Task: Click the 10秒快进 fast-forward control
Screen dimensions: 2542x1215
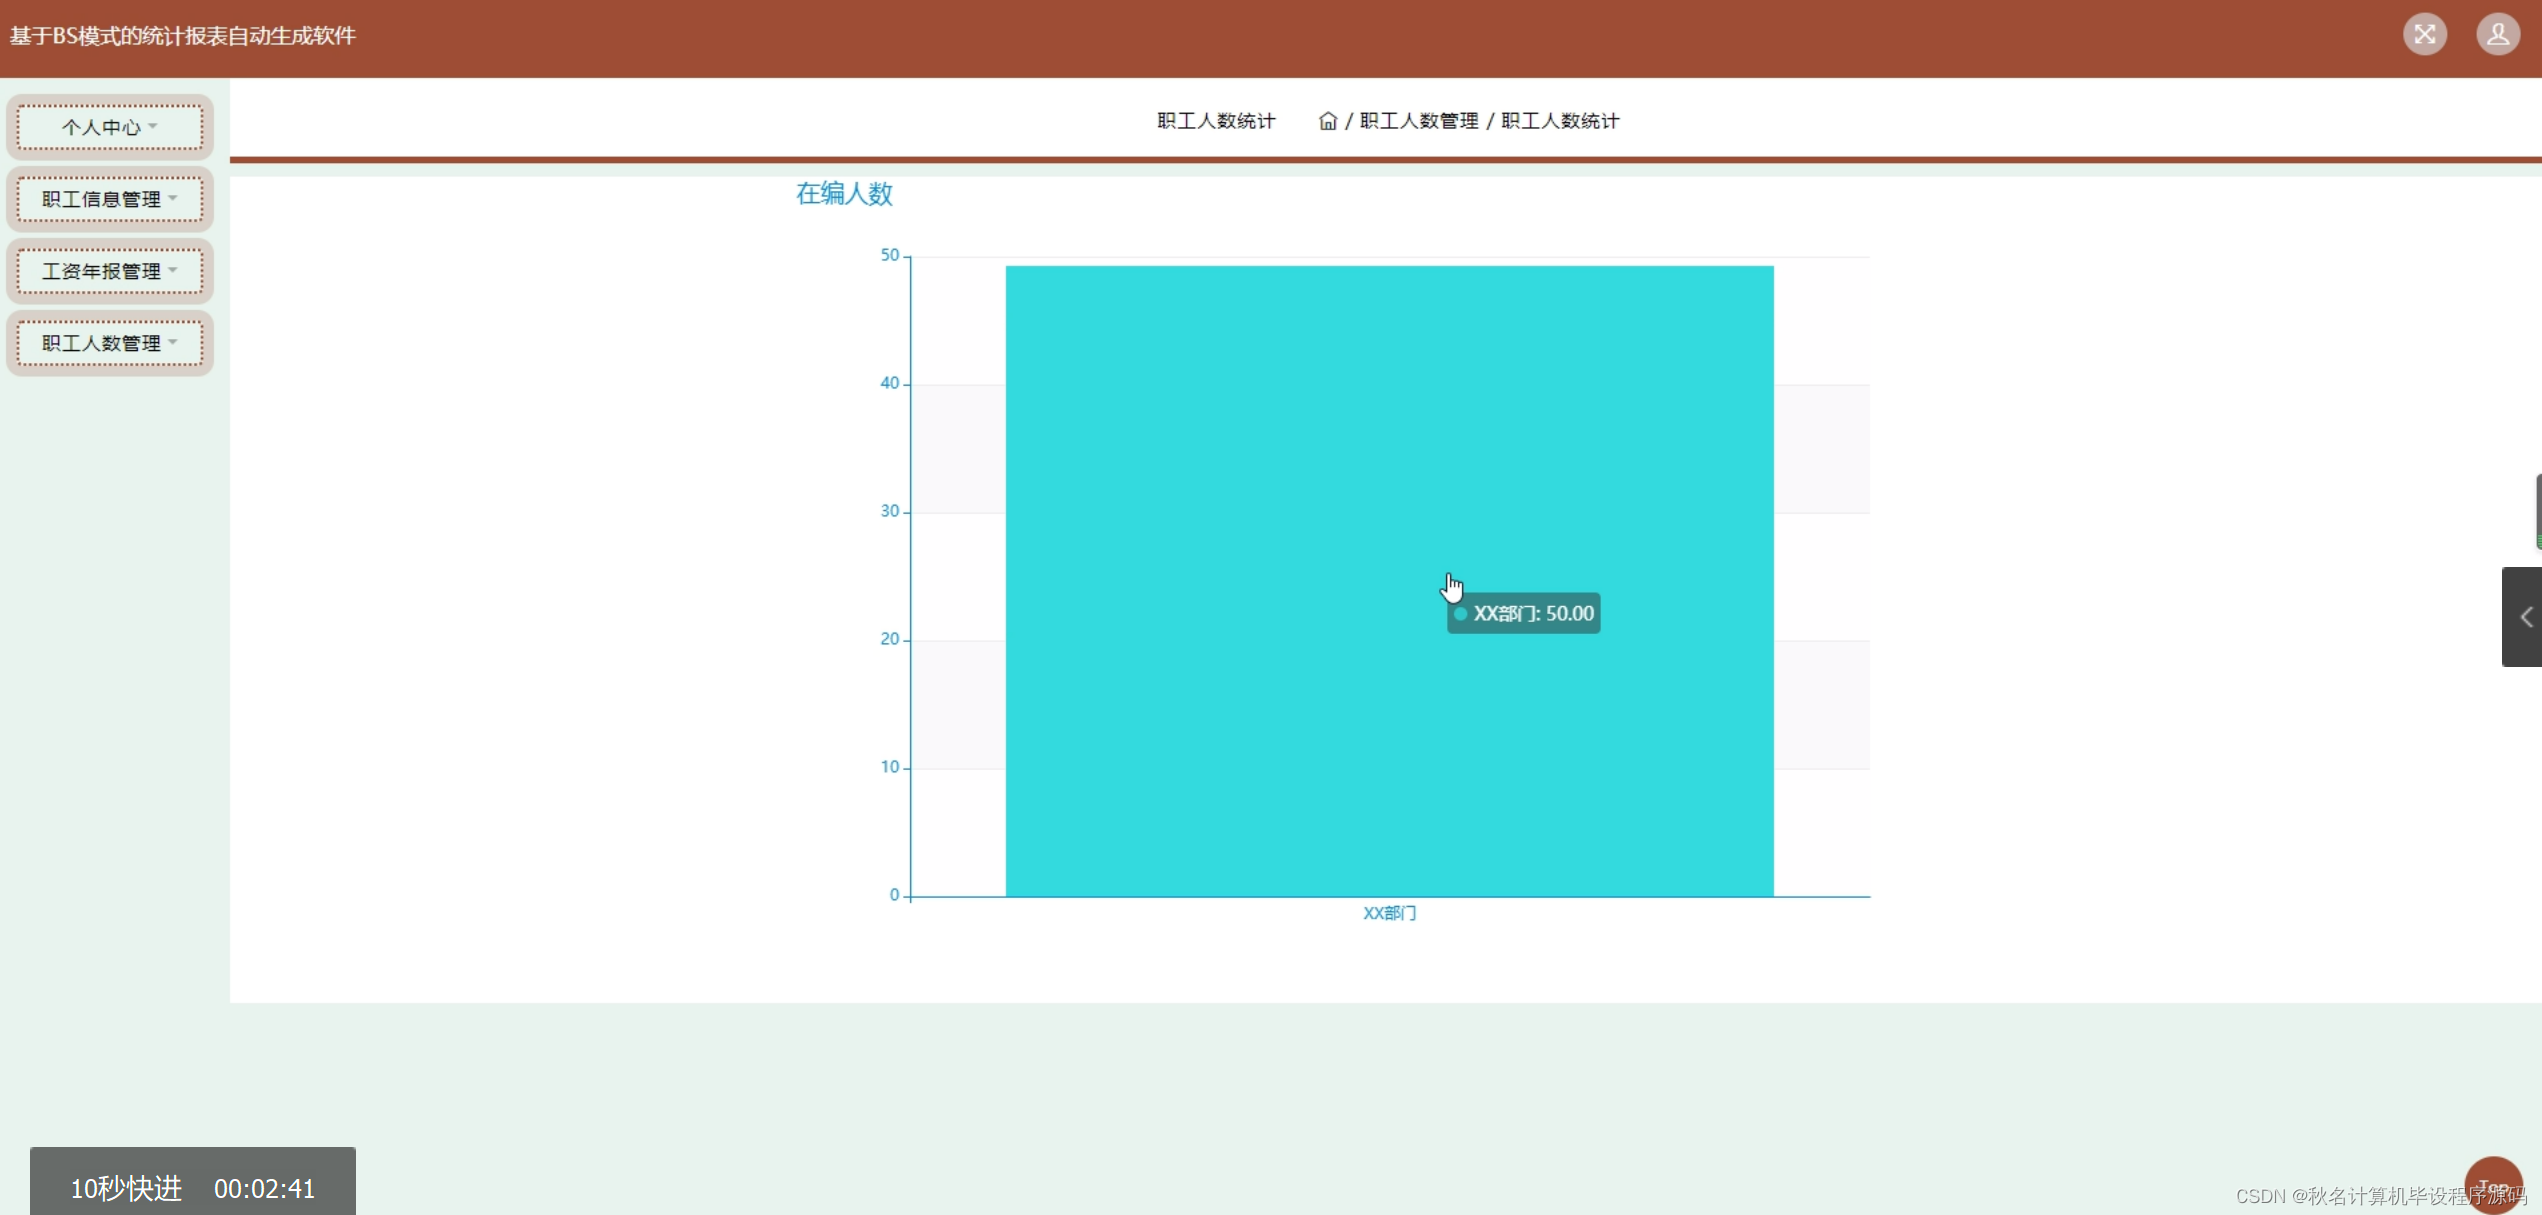Action: coord(126,1188)
